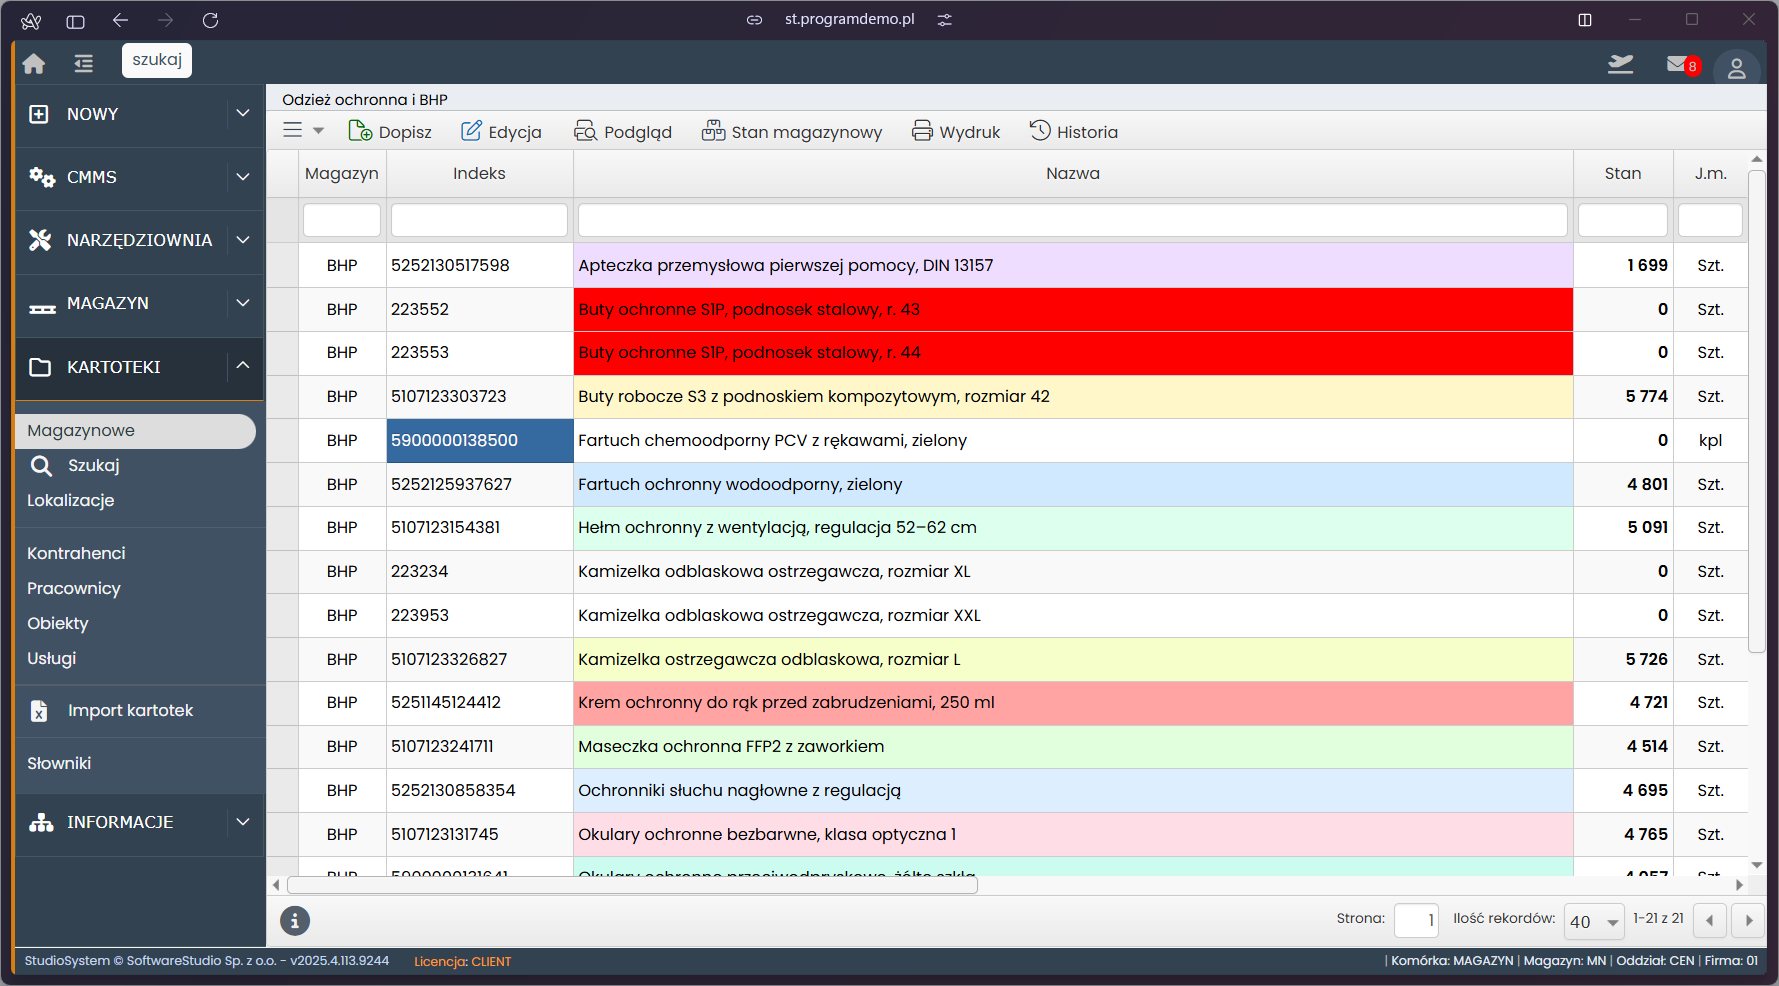Click Podgląd preview toolbar button
1779x986 pixels.
622,132
